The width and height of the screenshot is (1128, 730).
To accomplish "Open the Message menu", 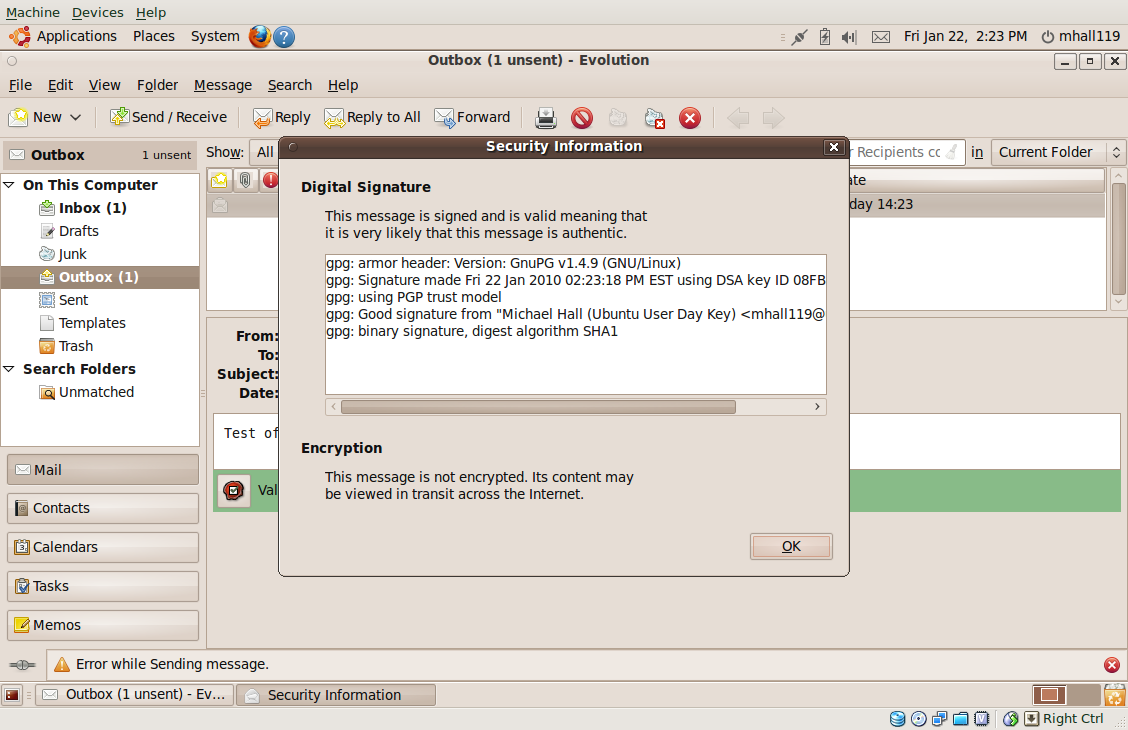I will point(222,85).
